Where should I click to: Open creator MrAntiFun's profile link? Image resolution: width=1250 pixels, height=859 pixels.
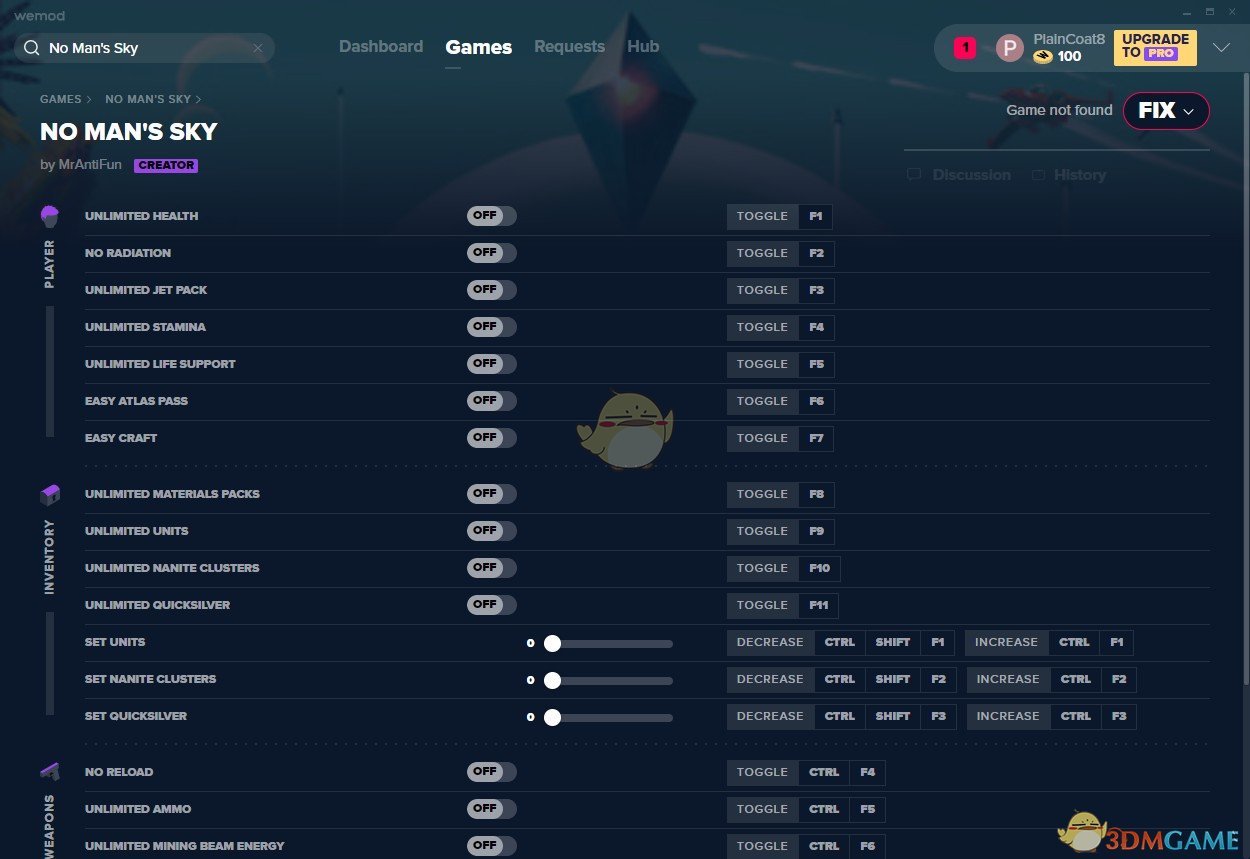coord(92,165)
